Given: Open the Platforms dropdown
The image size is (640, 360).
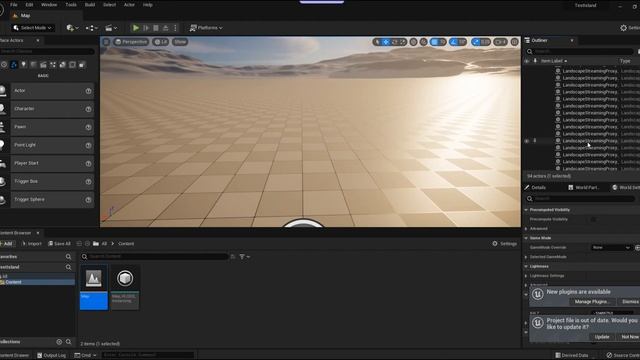Looking at the screenshot, I should pyautogui.click(x=206, y=28).
